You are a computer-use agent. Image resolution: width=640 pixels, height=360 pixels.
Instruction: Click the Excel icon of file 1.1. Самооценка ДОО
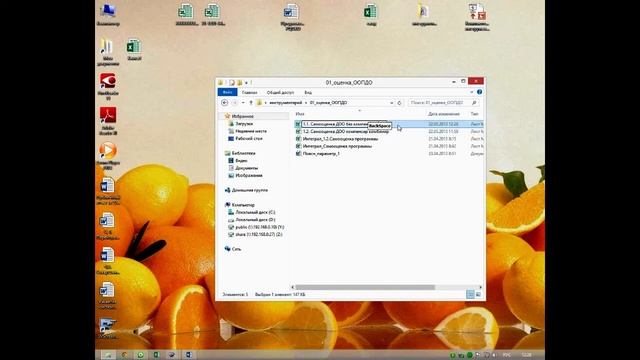pos(298,124)
